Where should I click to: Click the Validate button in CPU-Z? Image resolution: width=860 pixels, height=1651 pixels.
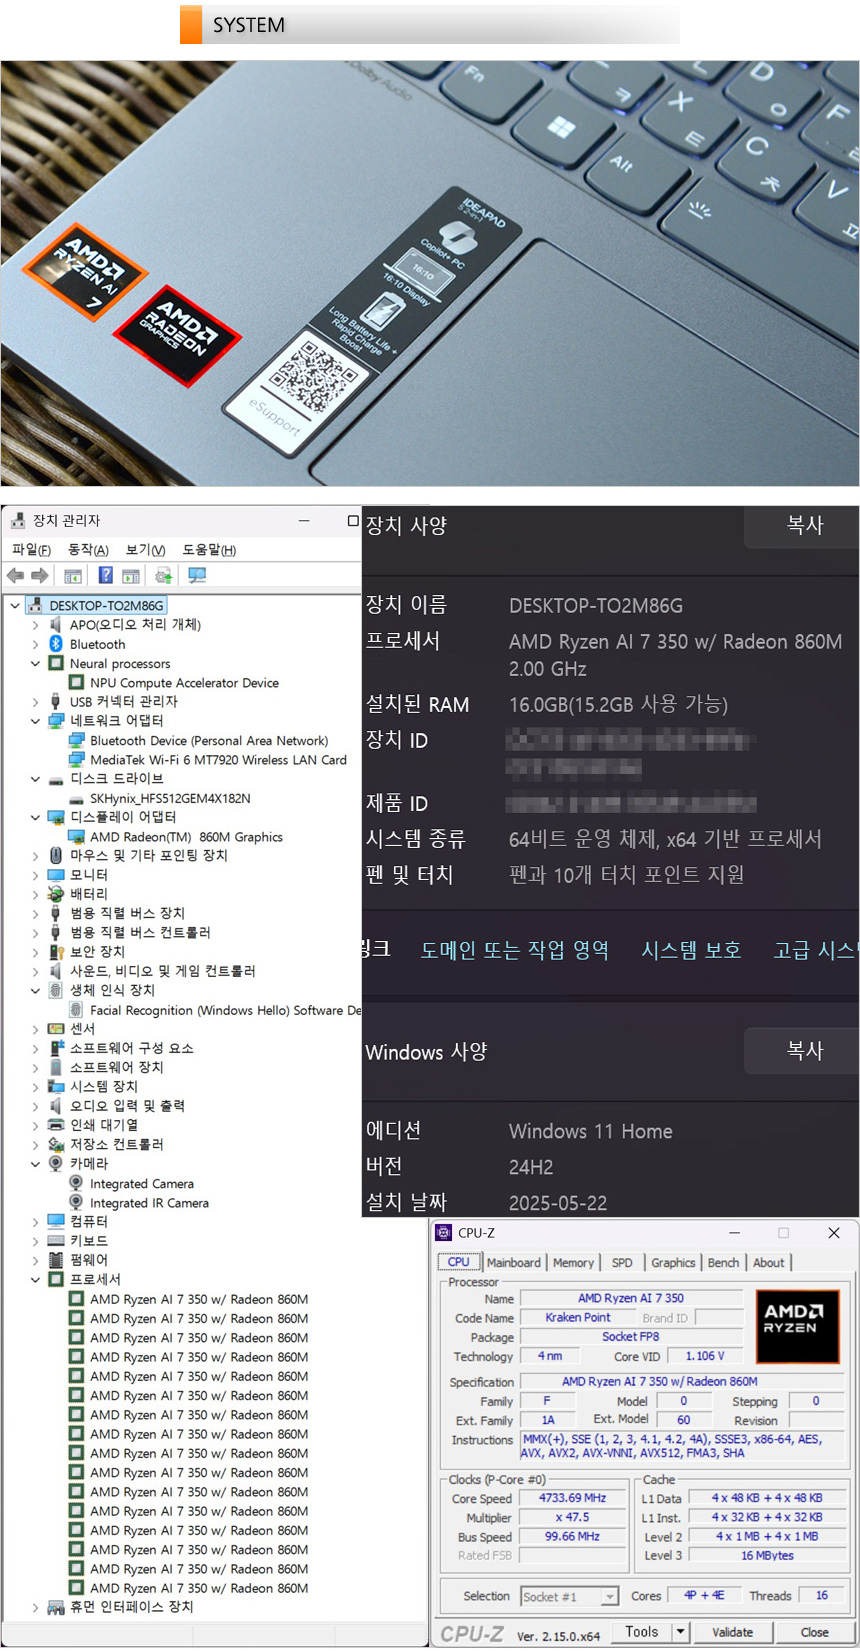pyautogui.click(x=732, y=1631)
